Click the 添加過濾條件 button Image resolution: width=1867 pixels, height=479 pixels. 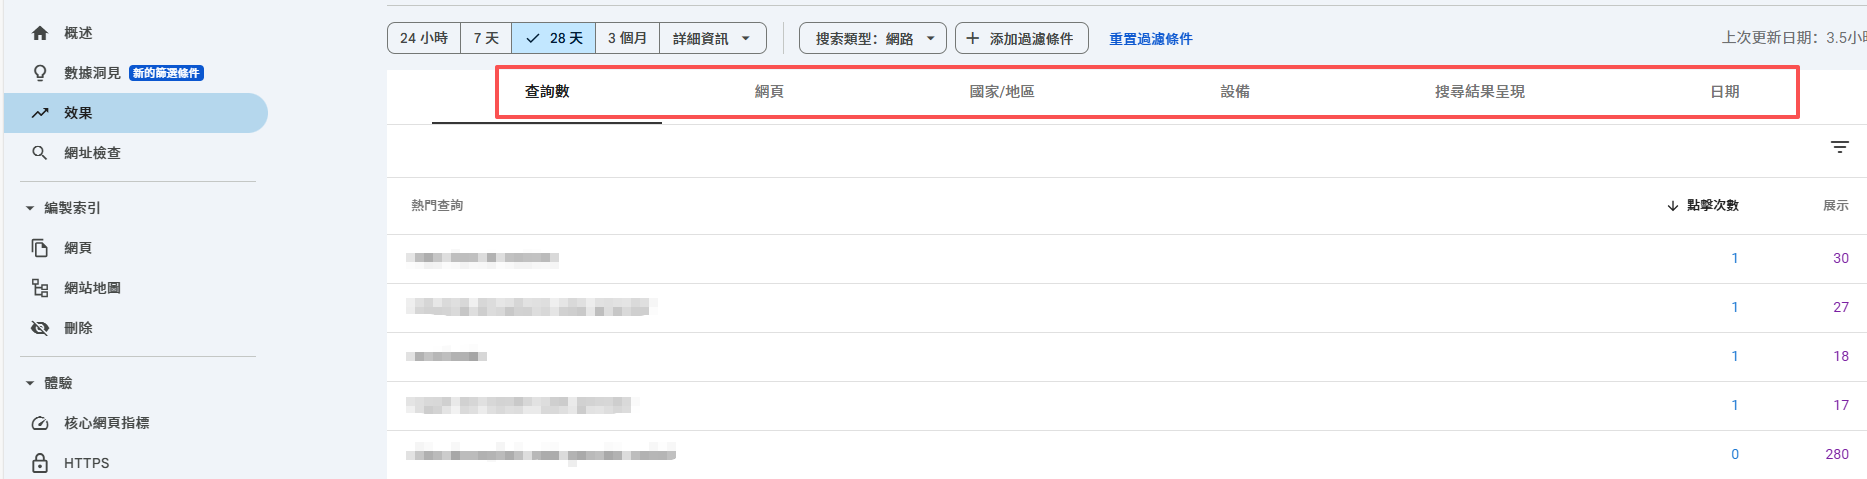1021,38
